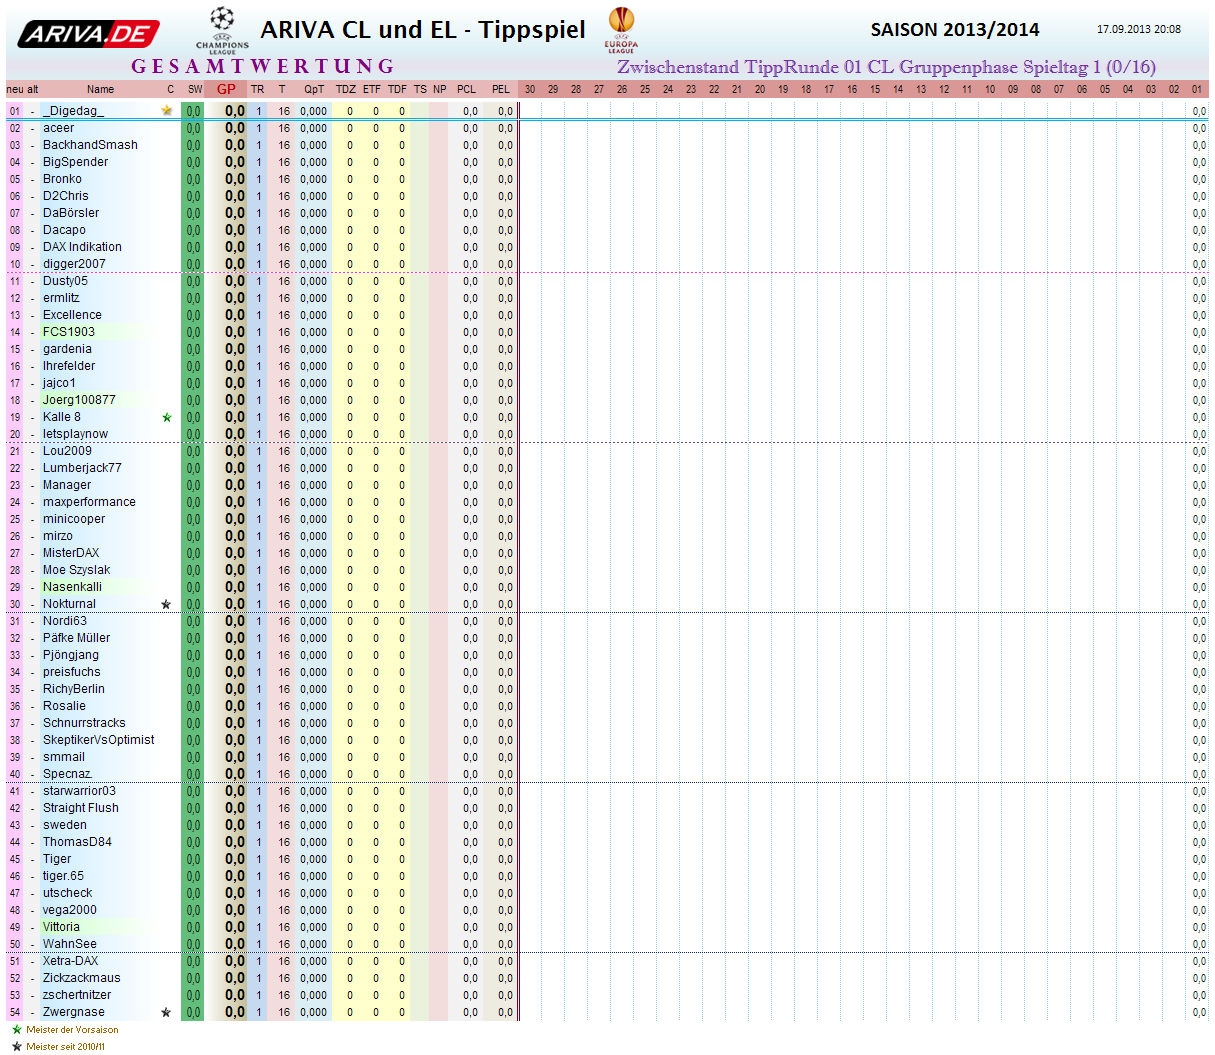The height and width of the screenshot is (1055, 1215).
Task: Select player WahnSee
Action: 70,944
